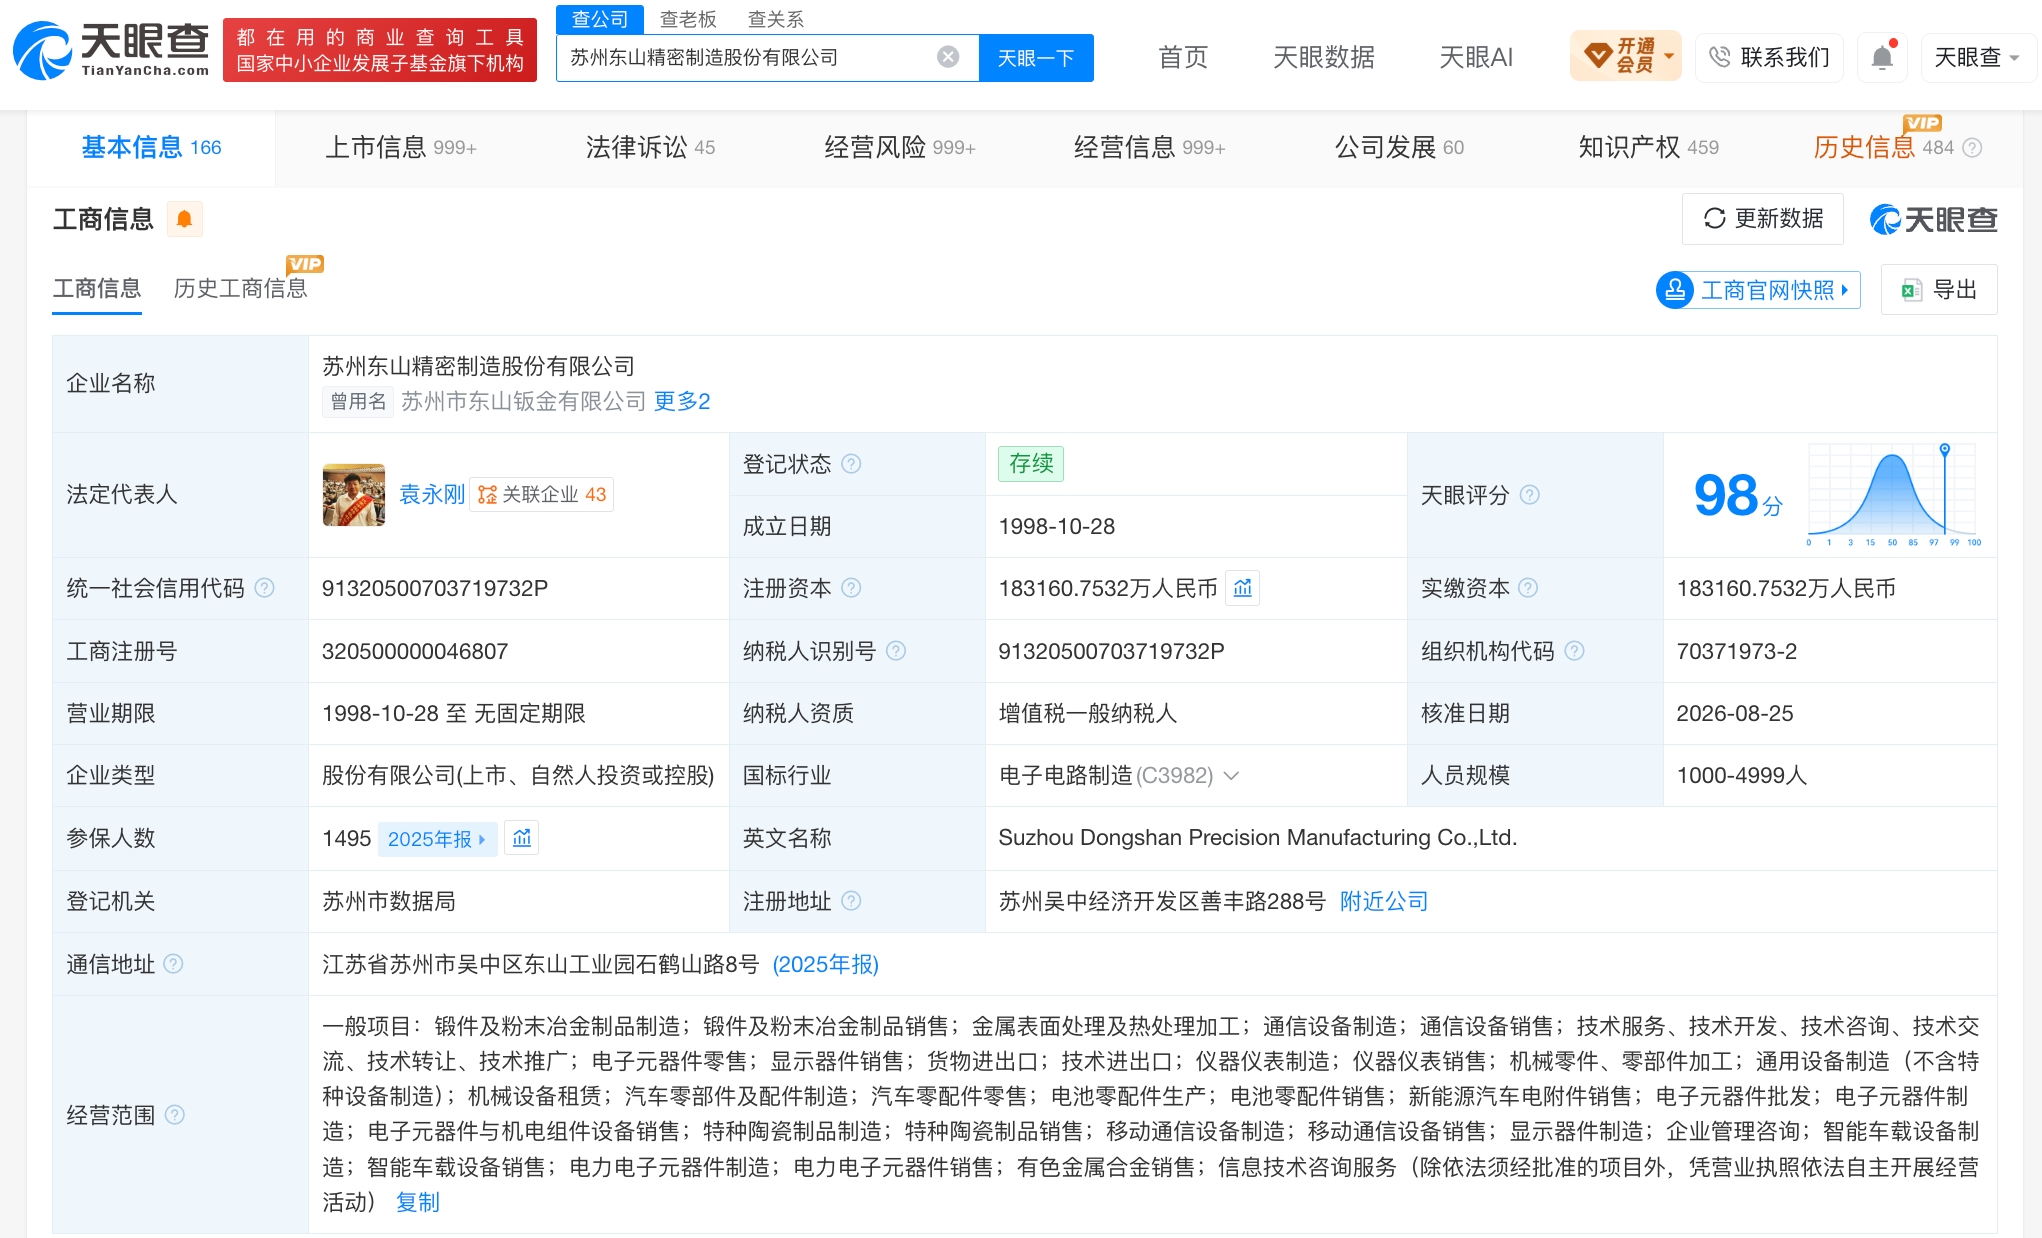This screenshot has width=2042, height=1238.
Task: Open the notification bell in the header
Action: click(x=1882, y=57)
